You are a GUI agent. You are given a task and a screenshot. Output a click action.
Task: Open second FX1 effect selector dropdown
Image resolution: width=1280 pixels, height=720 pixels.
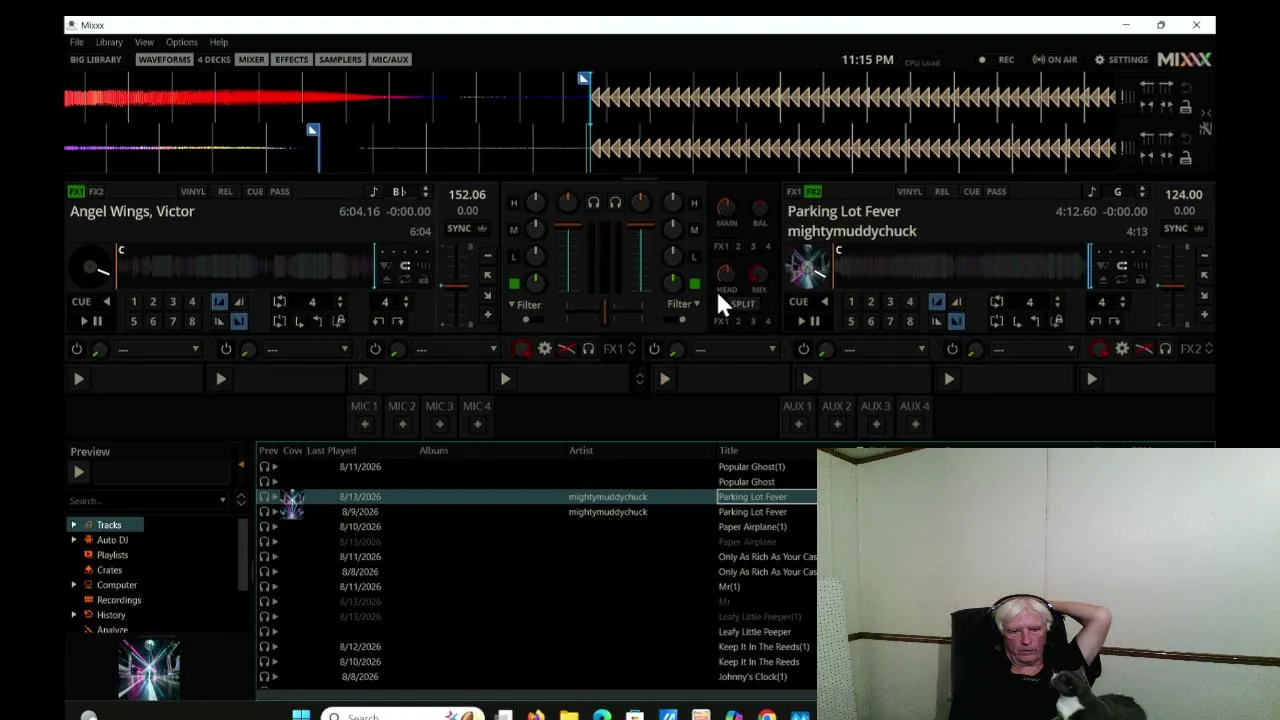[307, 349]
